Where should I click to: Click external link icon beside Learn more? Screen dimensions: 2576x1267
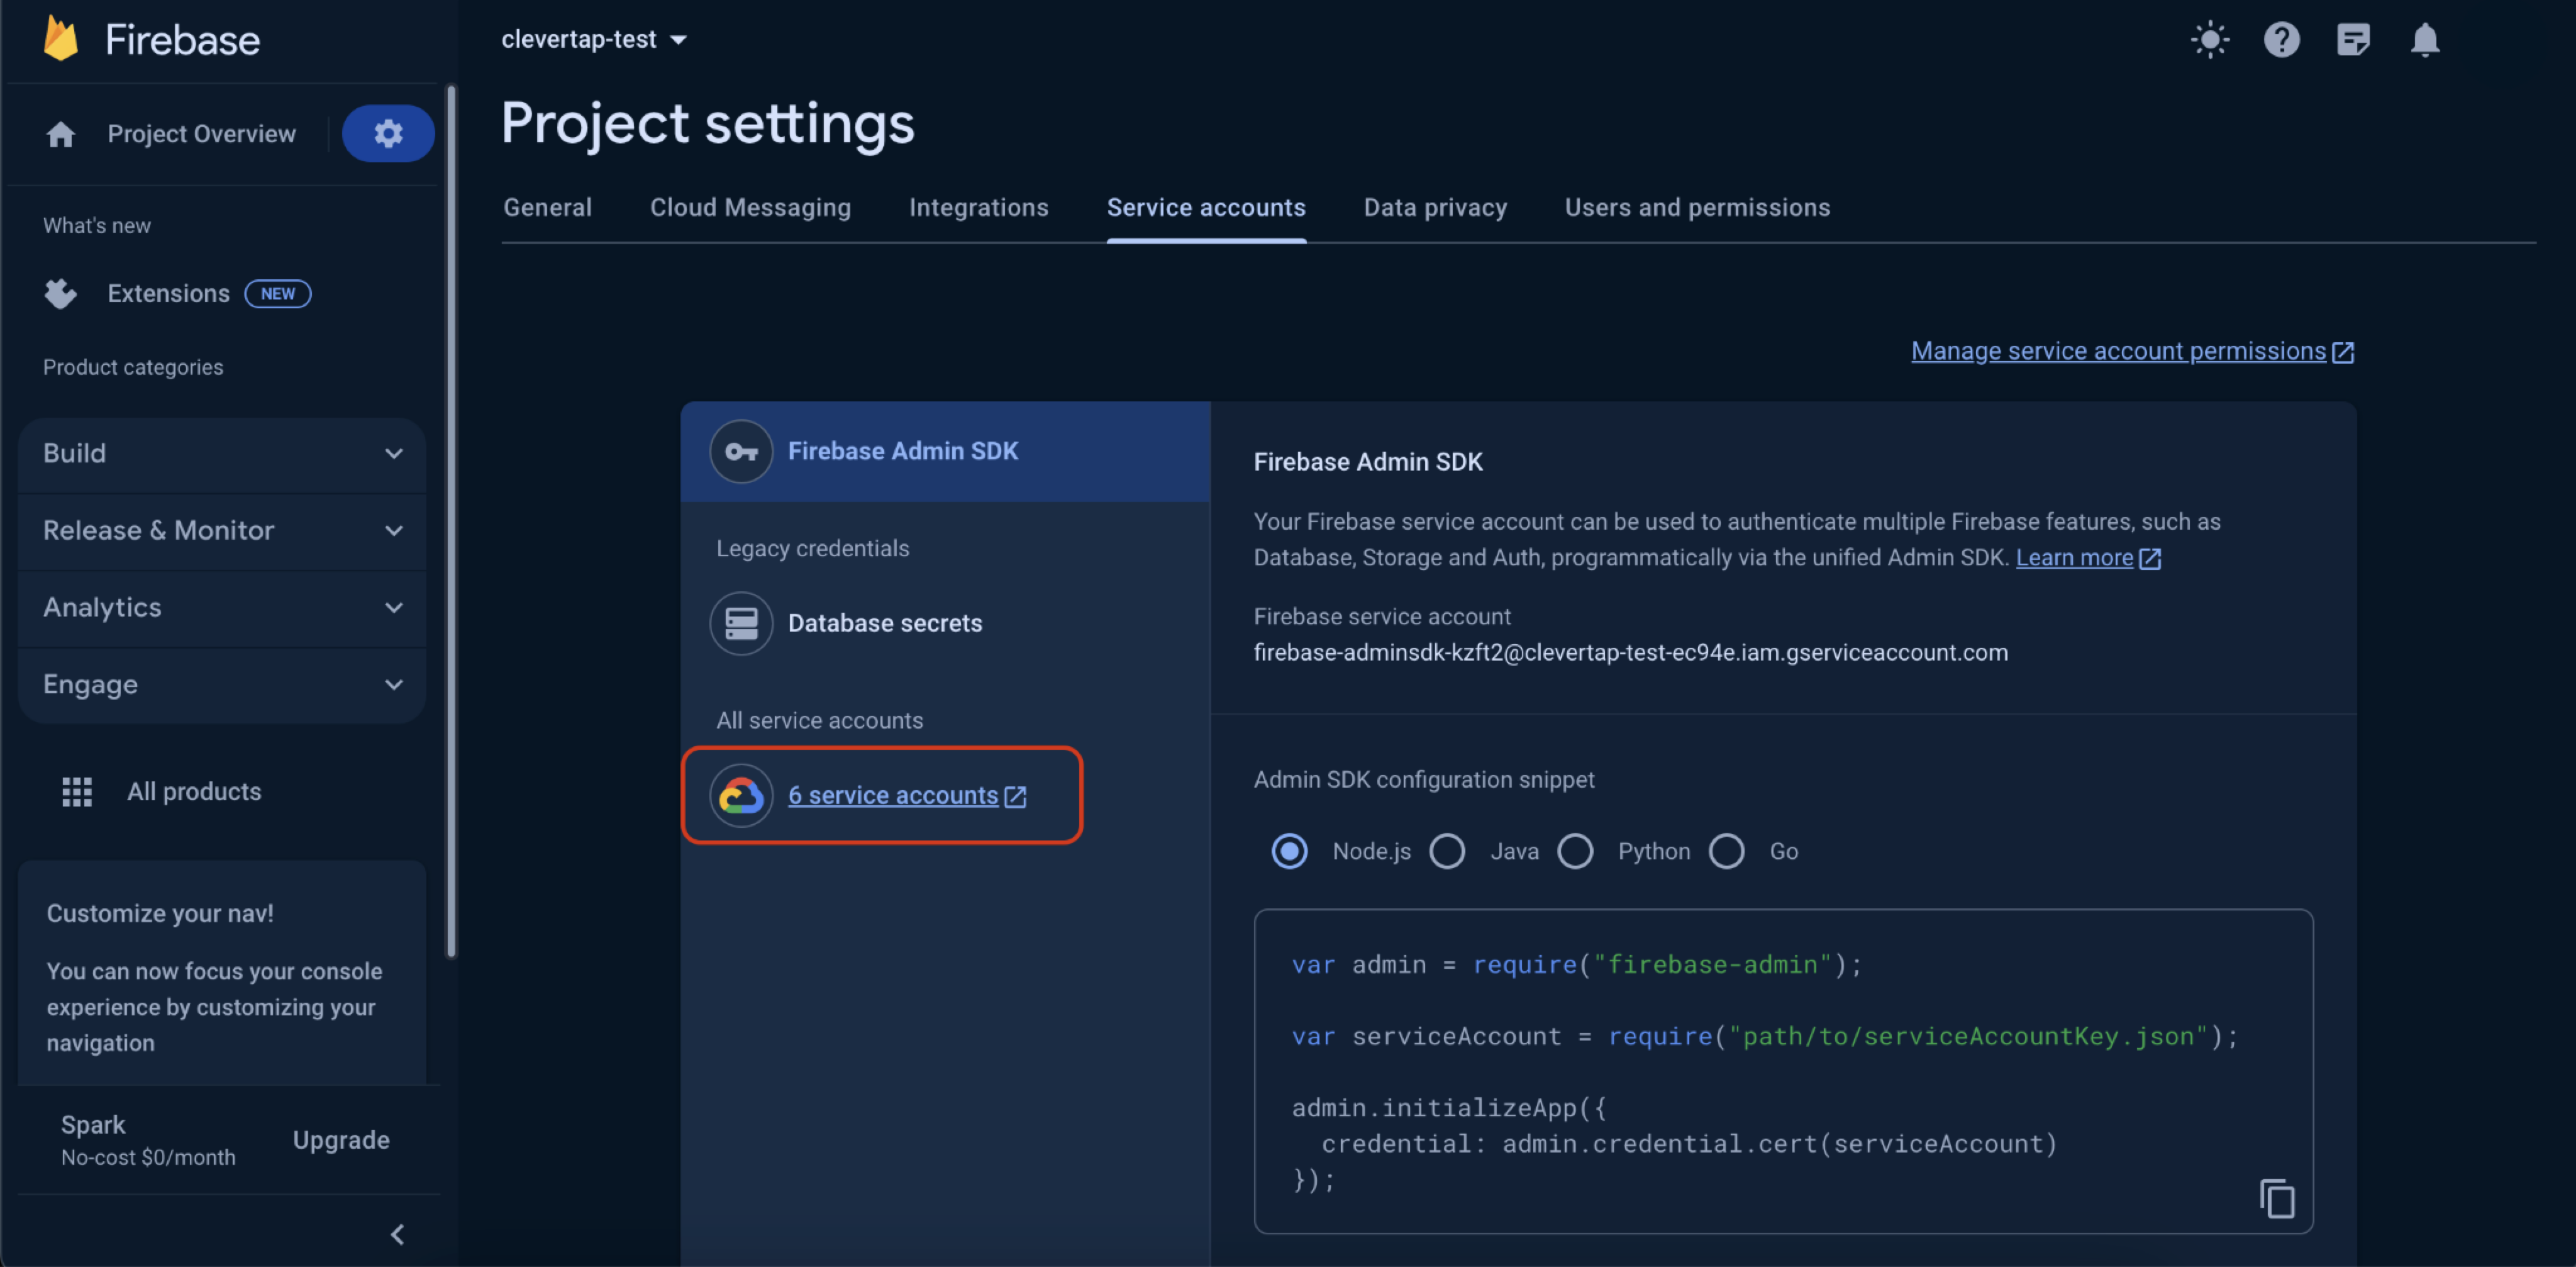[2150, 559]
